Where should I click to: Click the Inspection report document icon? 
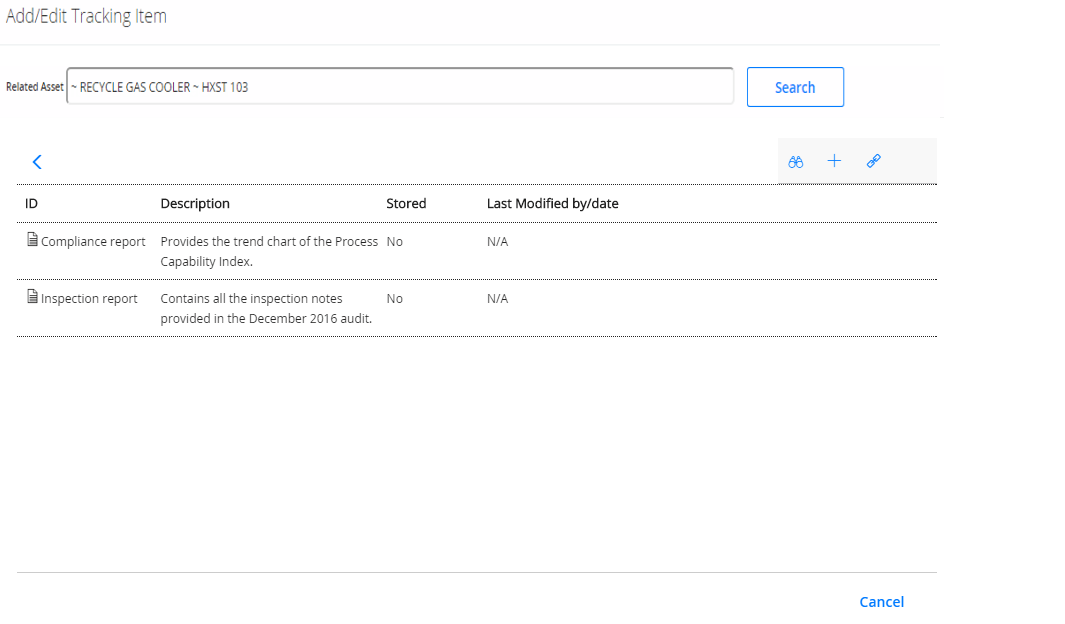(30, 297)
